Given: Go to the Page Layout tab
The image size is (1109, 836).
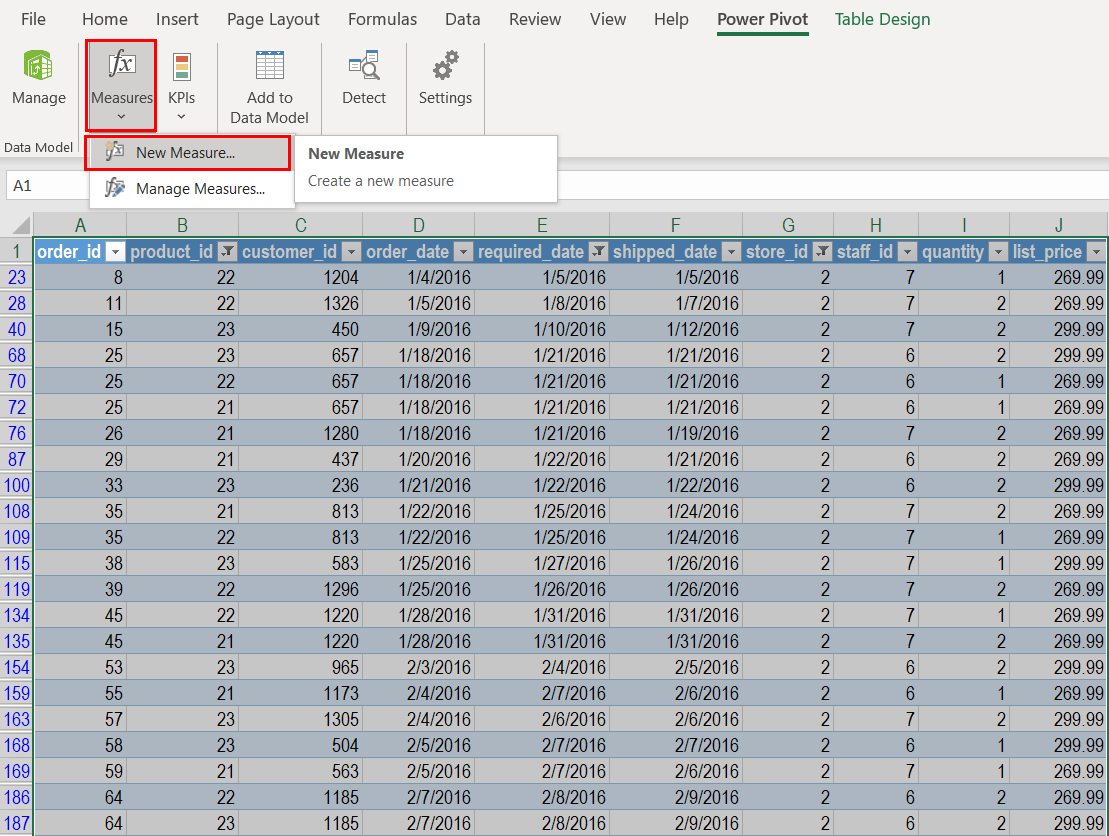Looking at the screenshot, I should [273, 19].
